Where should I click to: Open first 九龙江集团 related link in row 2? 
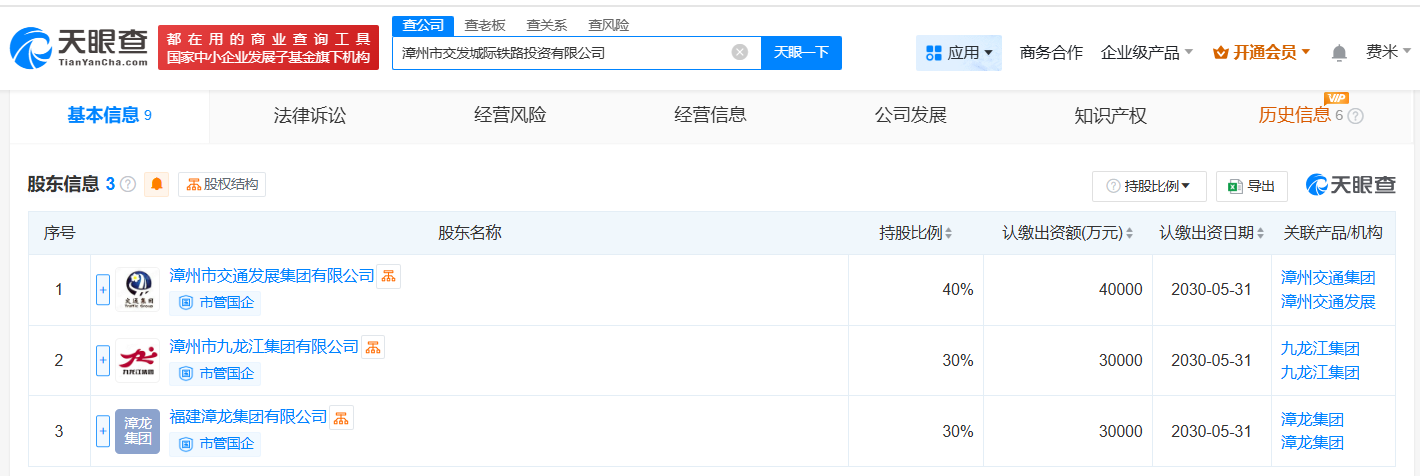coord(1320,349)
